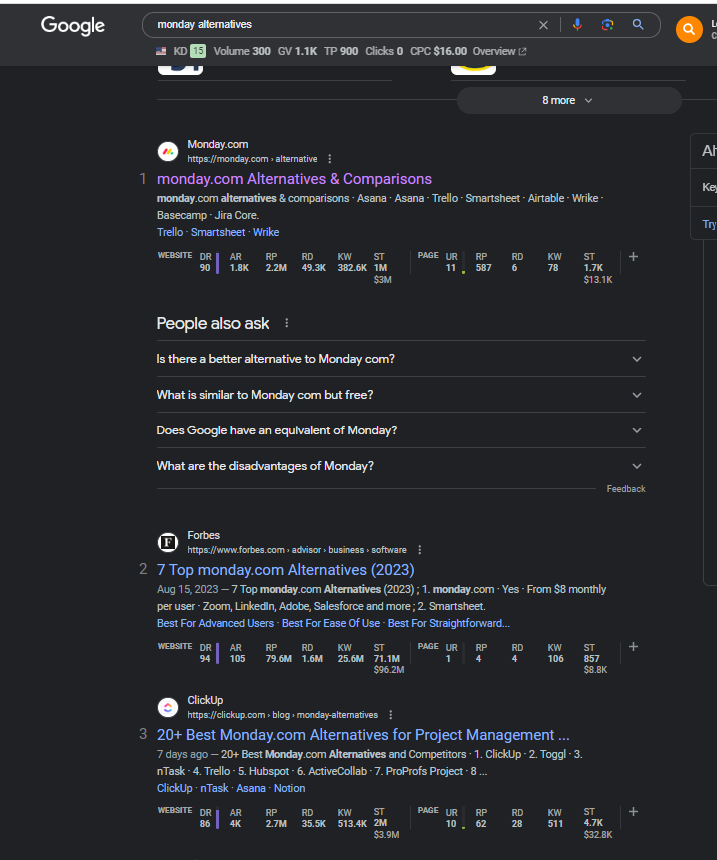Follow Best For Advanced Users sitelink
Viewport: 717px width, 860px height.
point(215,623)
